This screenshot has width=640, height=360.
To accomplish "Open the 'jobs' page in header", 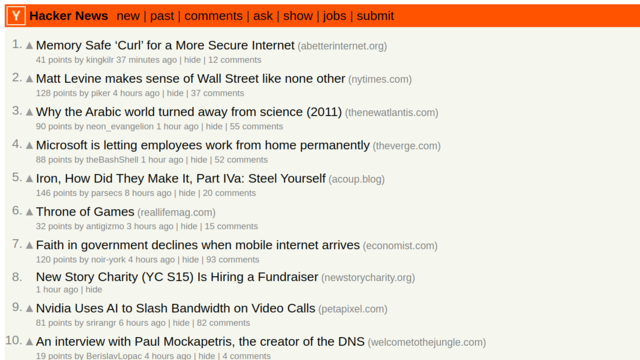I will (335, 16).
